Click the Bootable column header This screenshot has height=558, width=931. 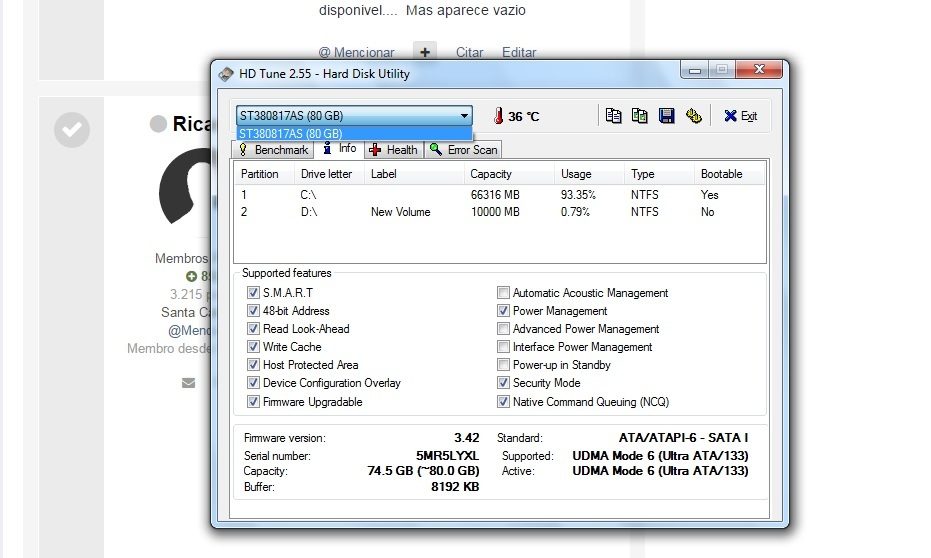click(x=729, y=174)
